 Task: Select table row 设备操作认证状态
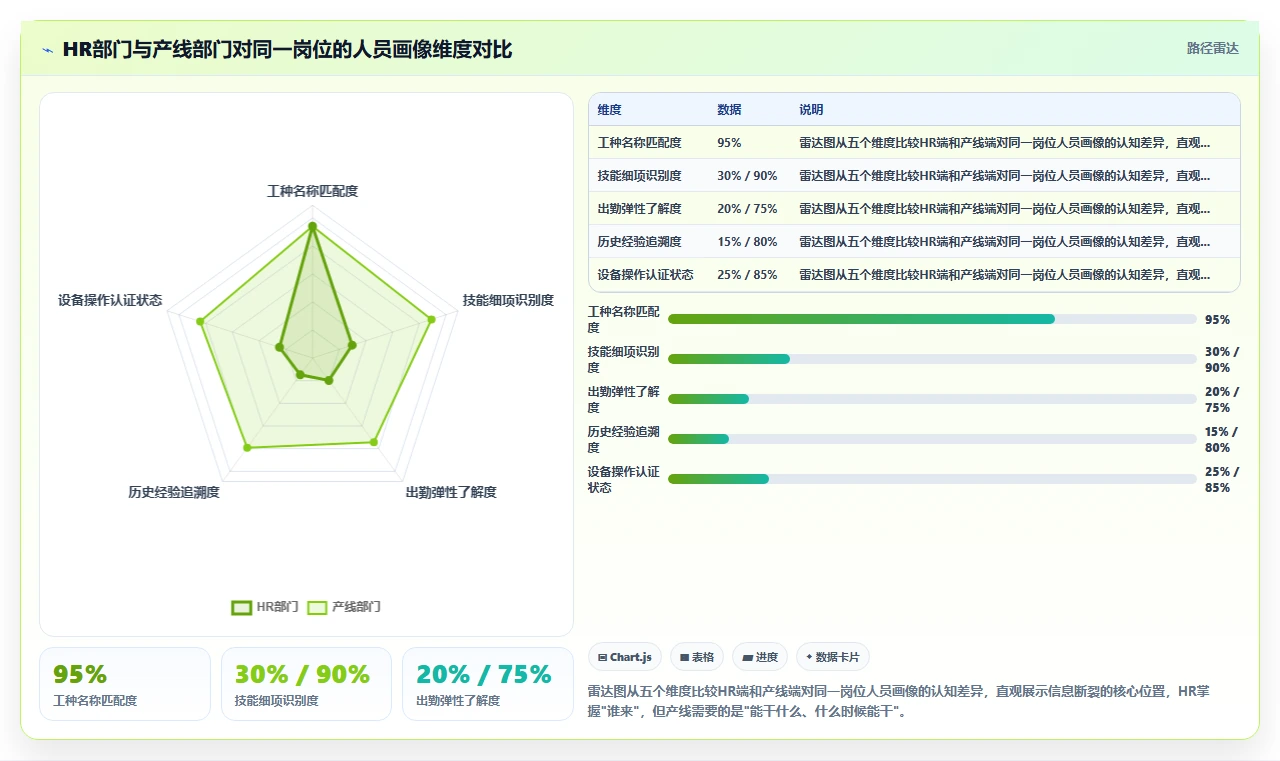tap(914, 275)
